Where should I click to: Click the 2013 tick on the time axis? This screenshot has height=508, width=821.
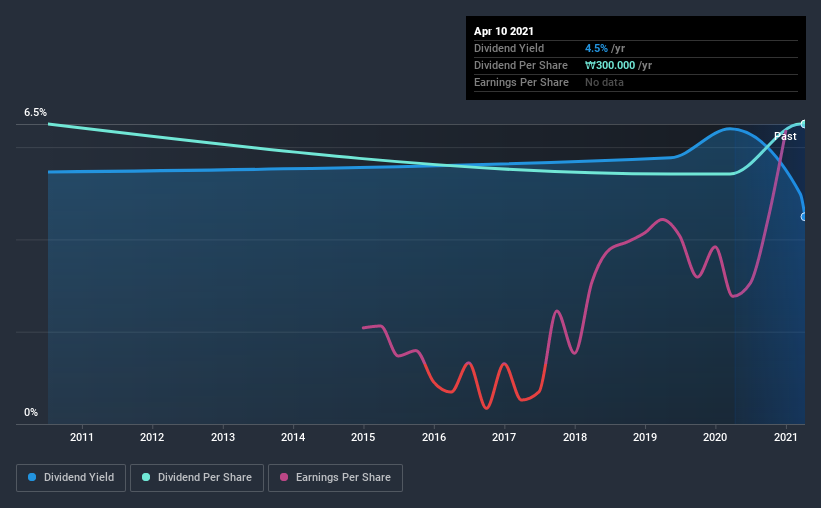[x=223, y=437]
